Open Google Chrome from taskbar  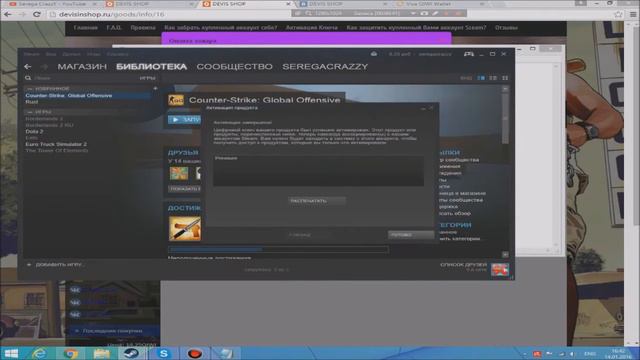pos(70,353)
